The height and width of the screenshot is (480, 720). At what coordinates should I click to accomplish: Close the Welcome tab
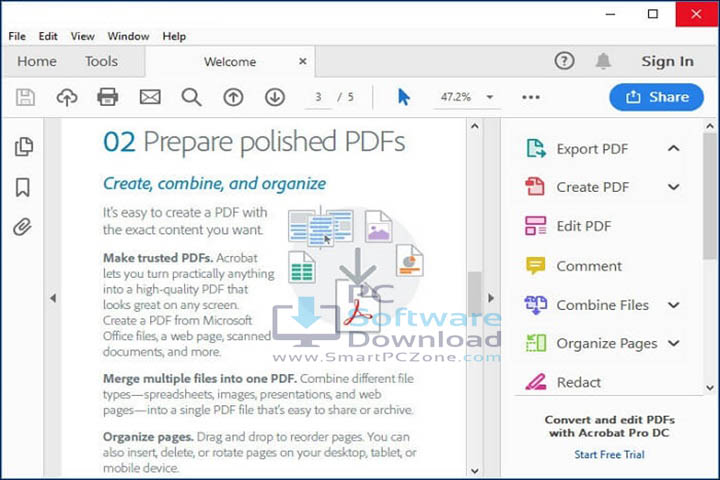pyautogui.click(x=303, y=61)
